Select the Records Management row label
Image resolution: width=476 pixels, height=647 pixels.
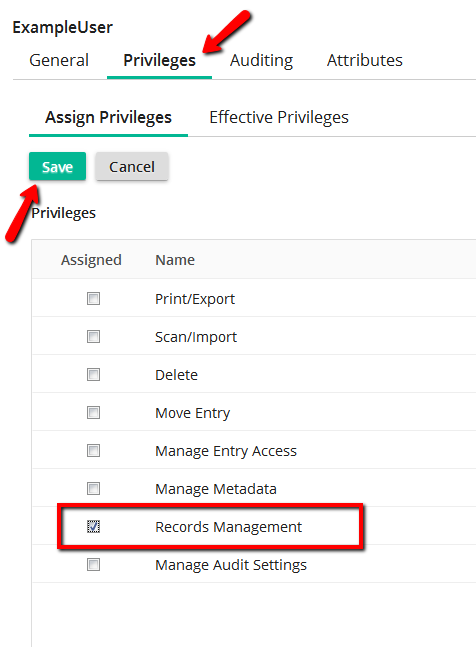point(229,527)
